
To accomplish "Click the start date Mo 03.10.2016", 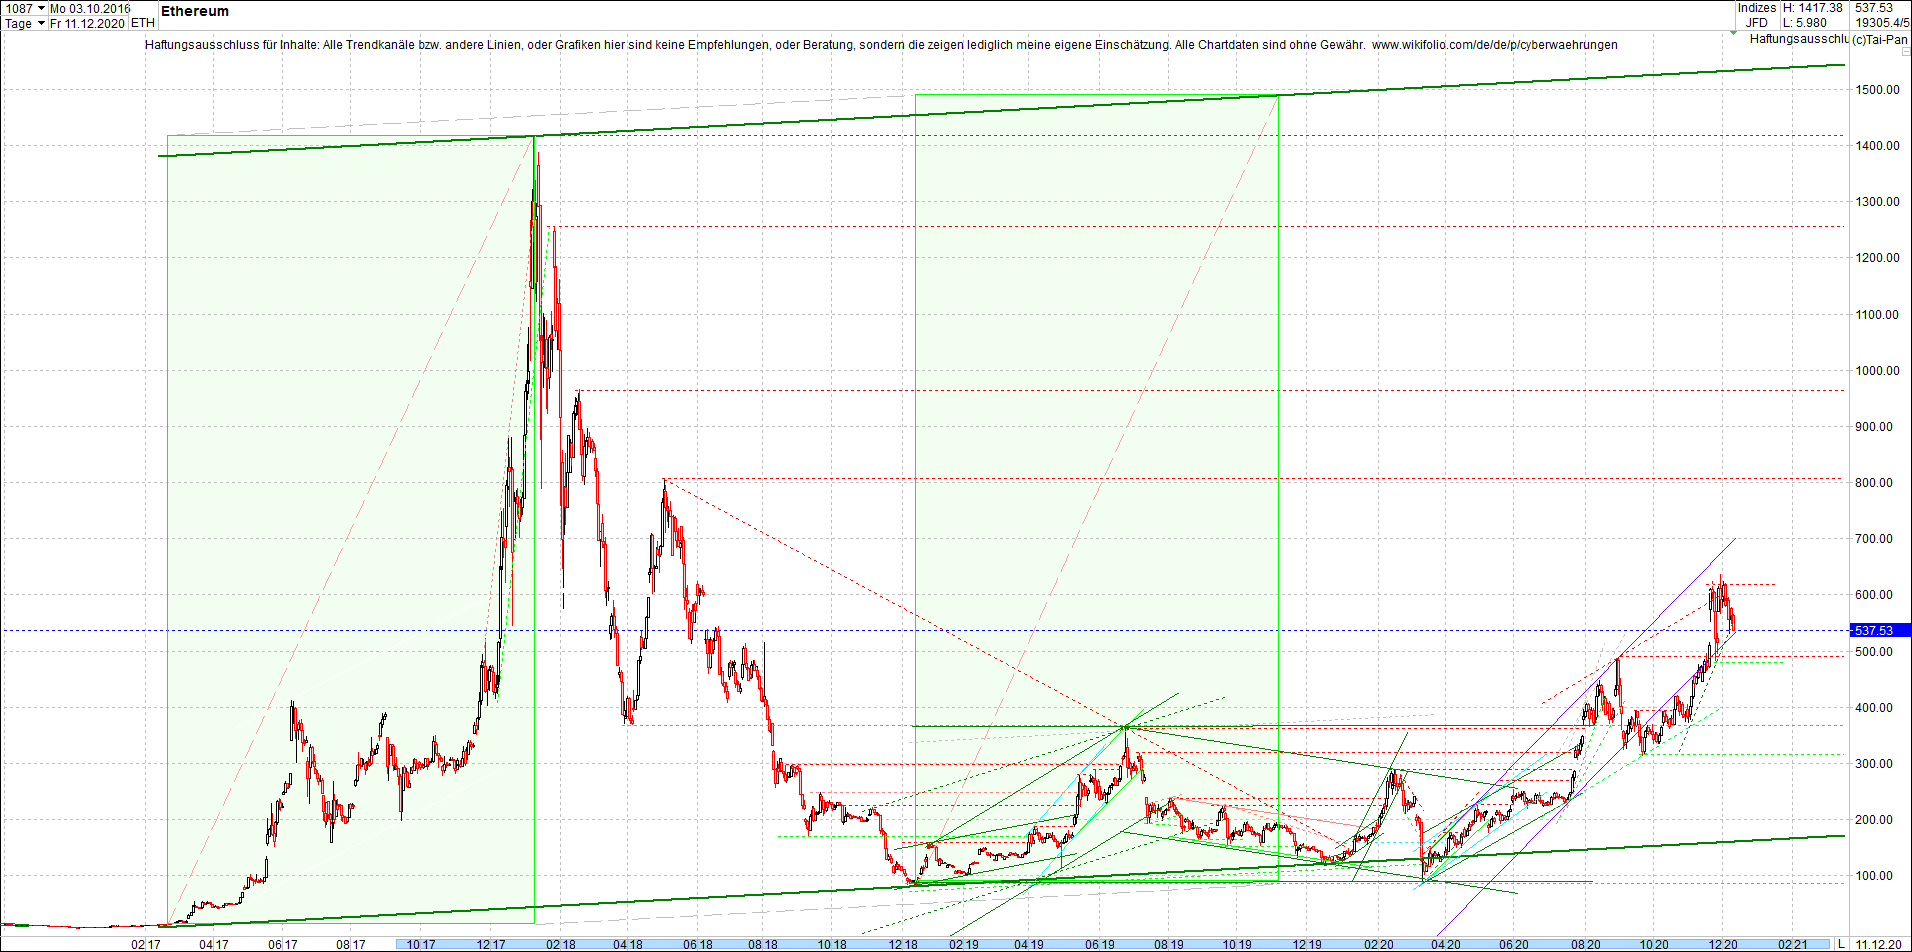I will tap(90, 8).
